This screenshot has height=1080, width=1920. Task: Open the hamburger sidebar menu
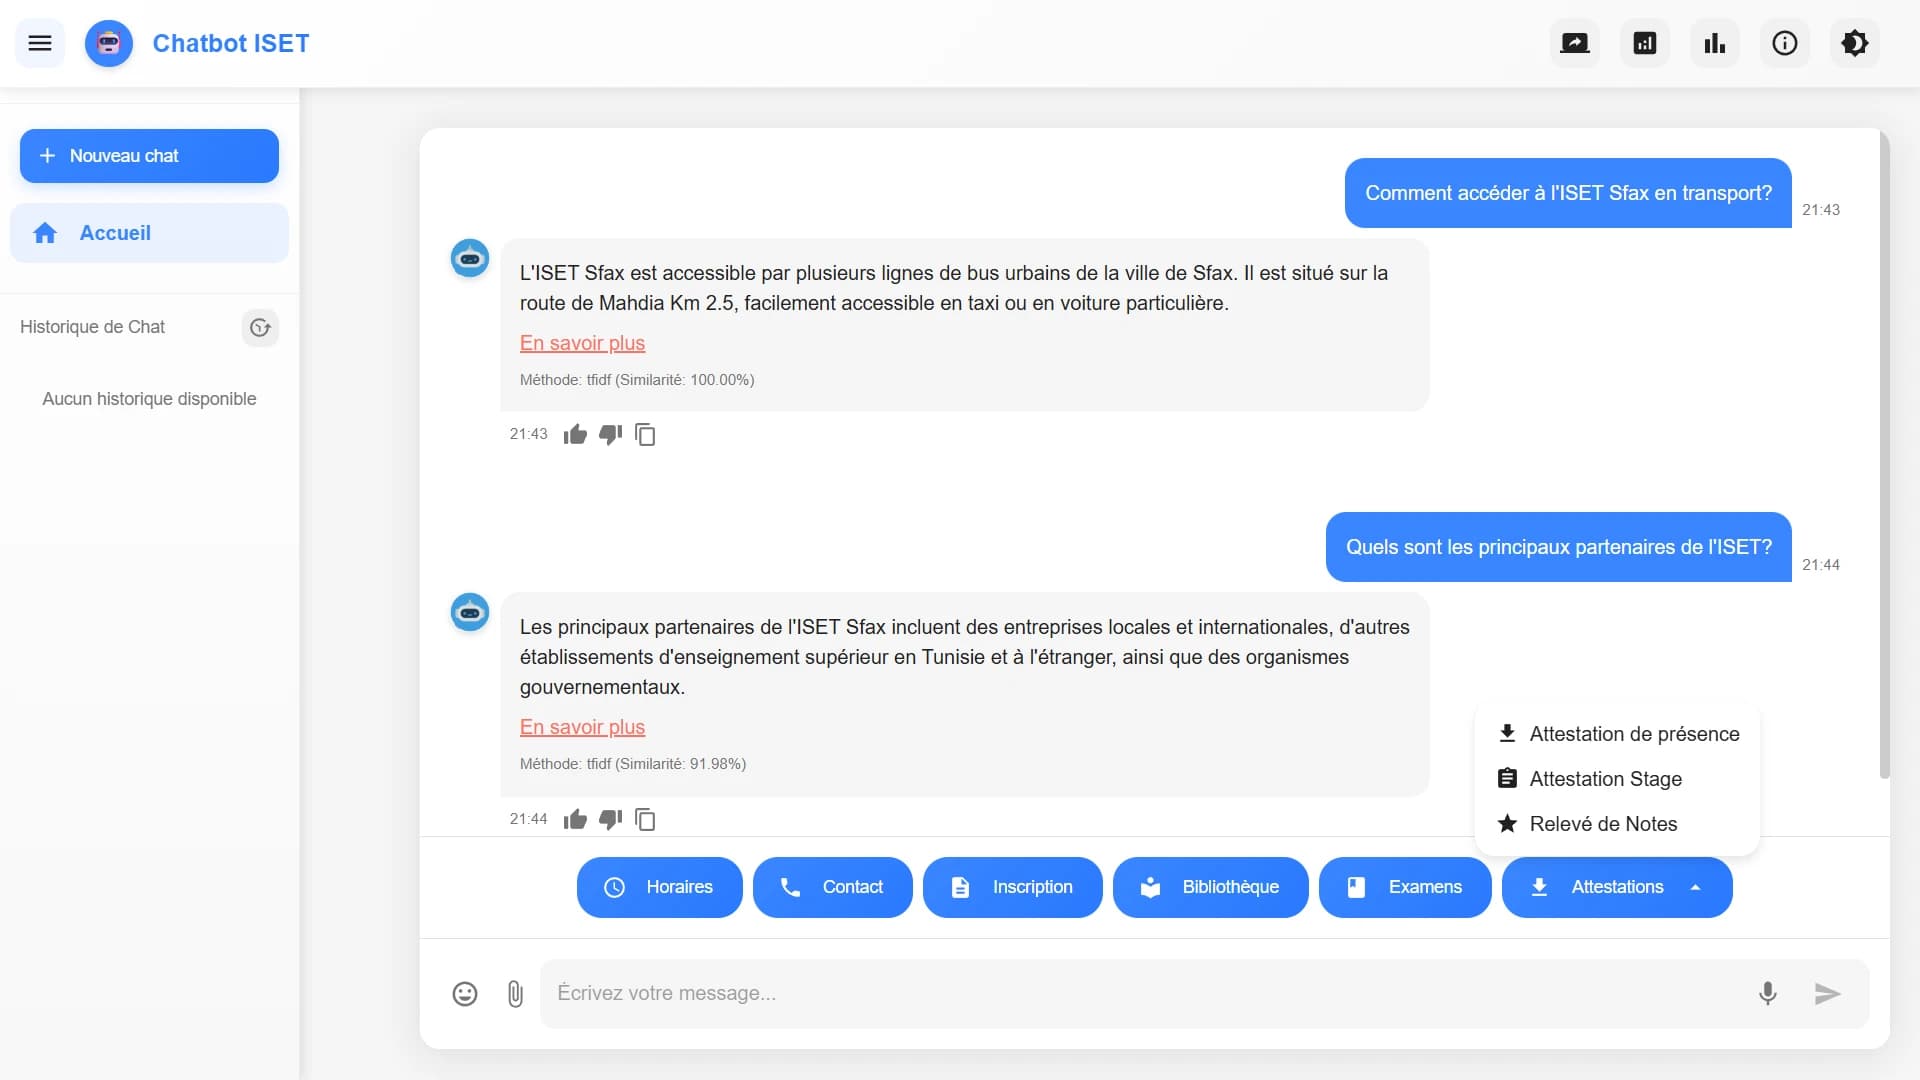point(40,43)
